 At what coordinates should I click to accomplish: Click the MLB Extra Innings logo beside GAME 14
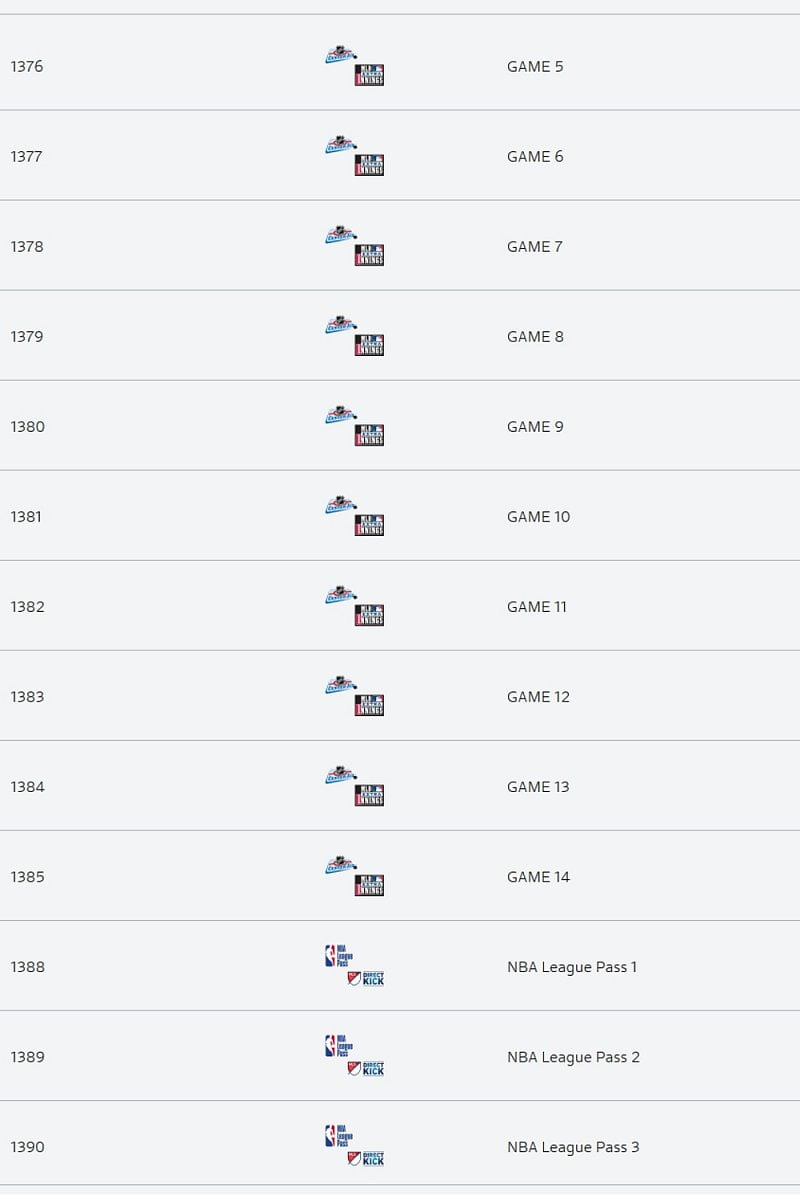pos(369,885)
